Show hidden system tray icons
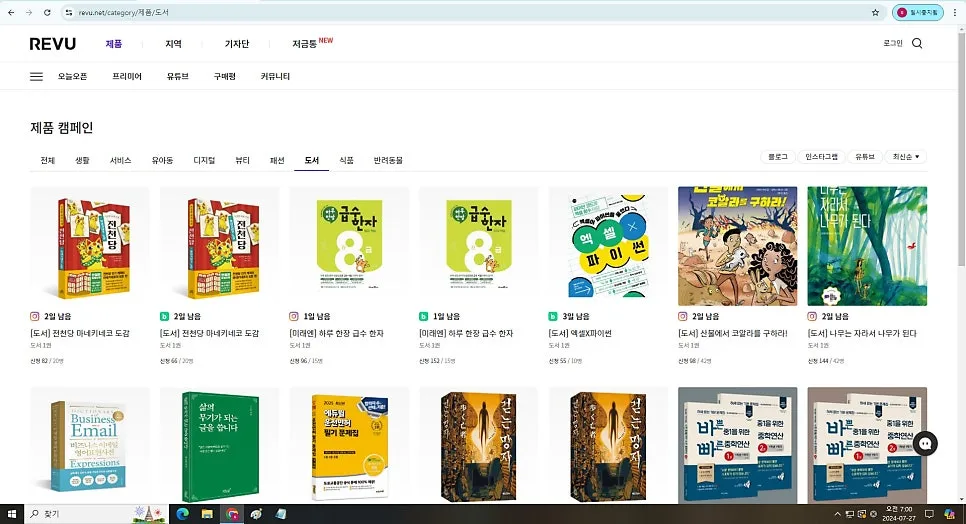The width and height of the screenshot is (966, 524). (x=837, y=514)
